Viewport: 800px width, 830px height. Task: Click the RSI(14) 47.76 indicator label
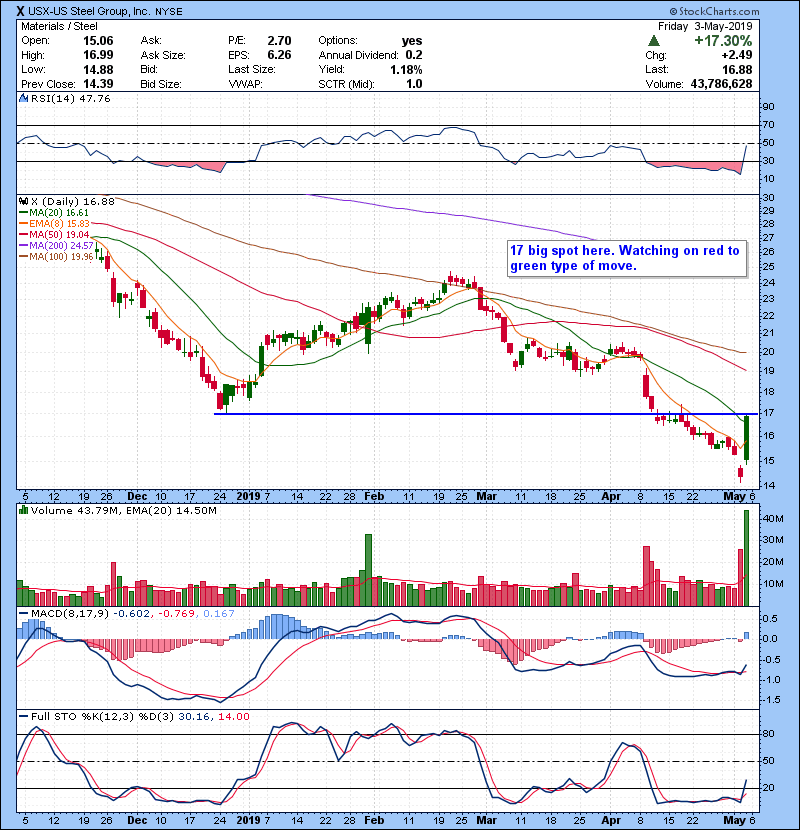[70, 98]
